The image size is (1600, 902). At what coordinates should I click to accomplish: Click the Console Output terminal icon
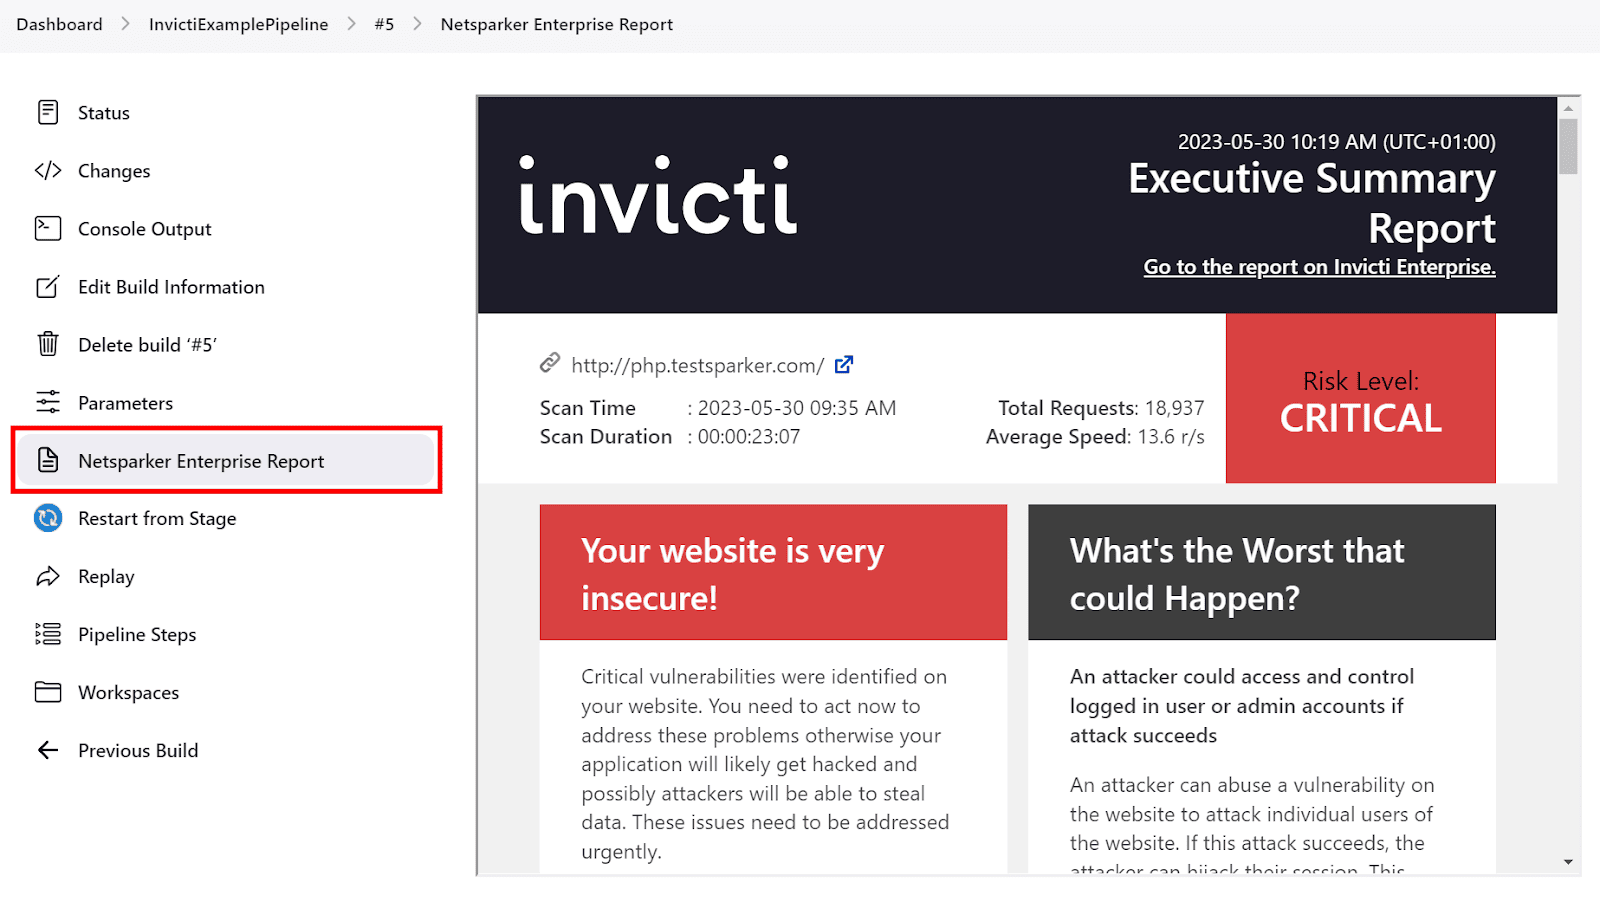click(47, 228)
